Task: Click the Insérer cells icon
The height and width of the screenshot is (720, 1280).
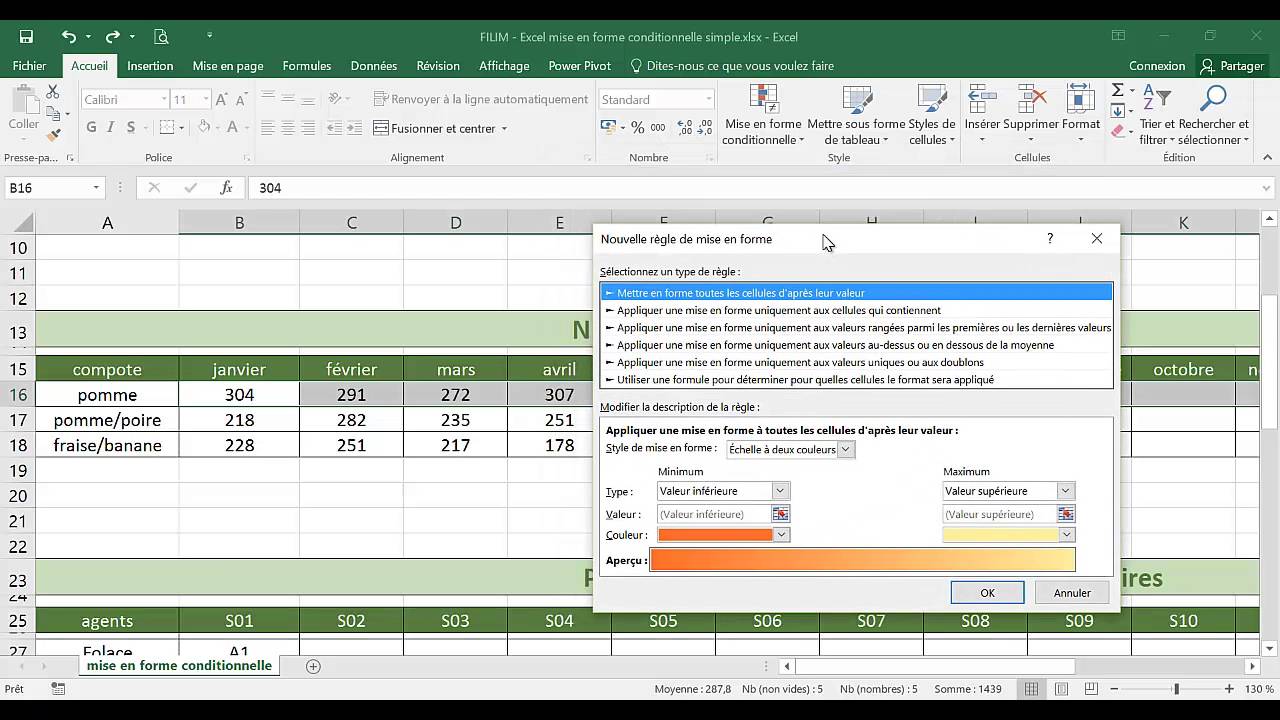Action: point(982,100)
